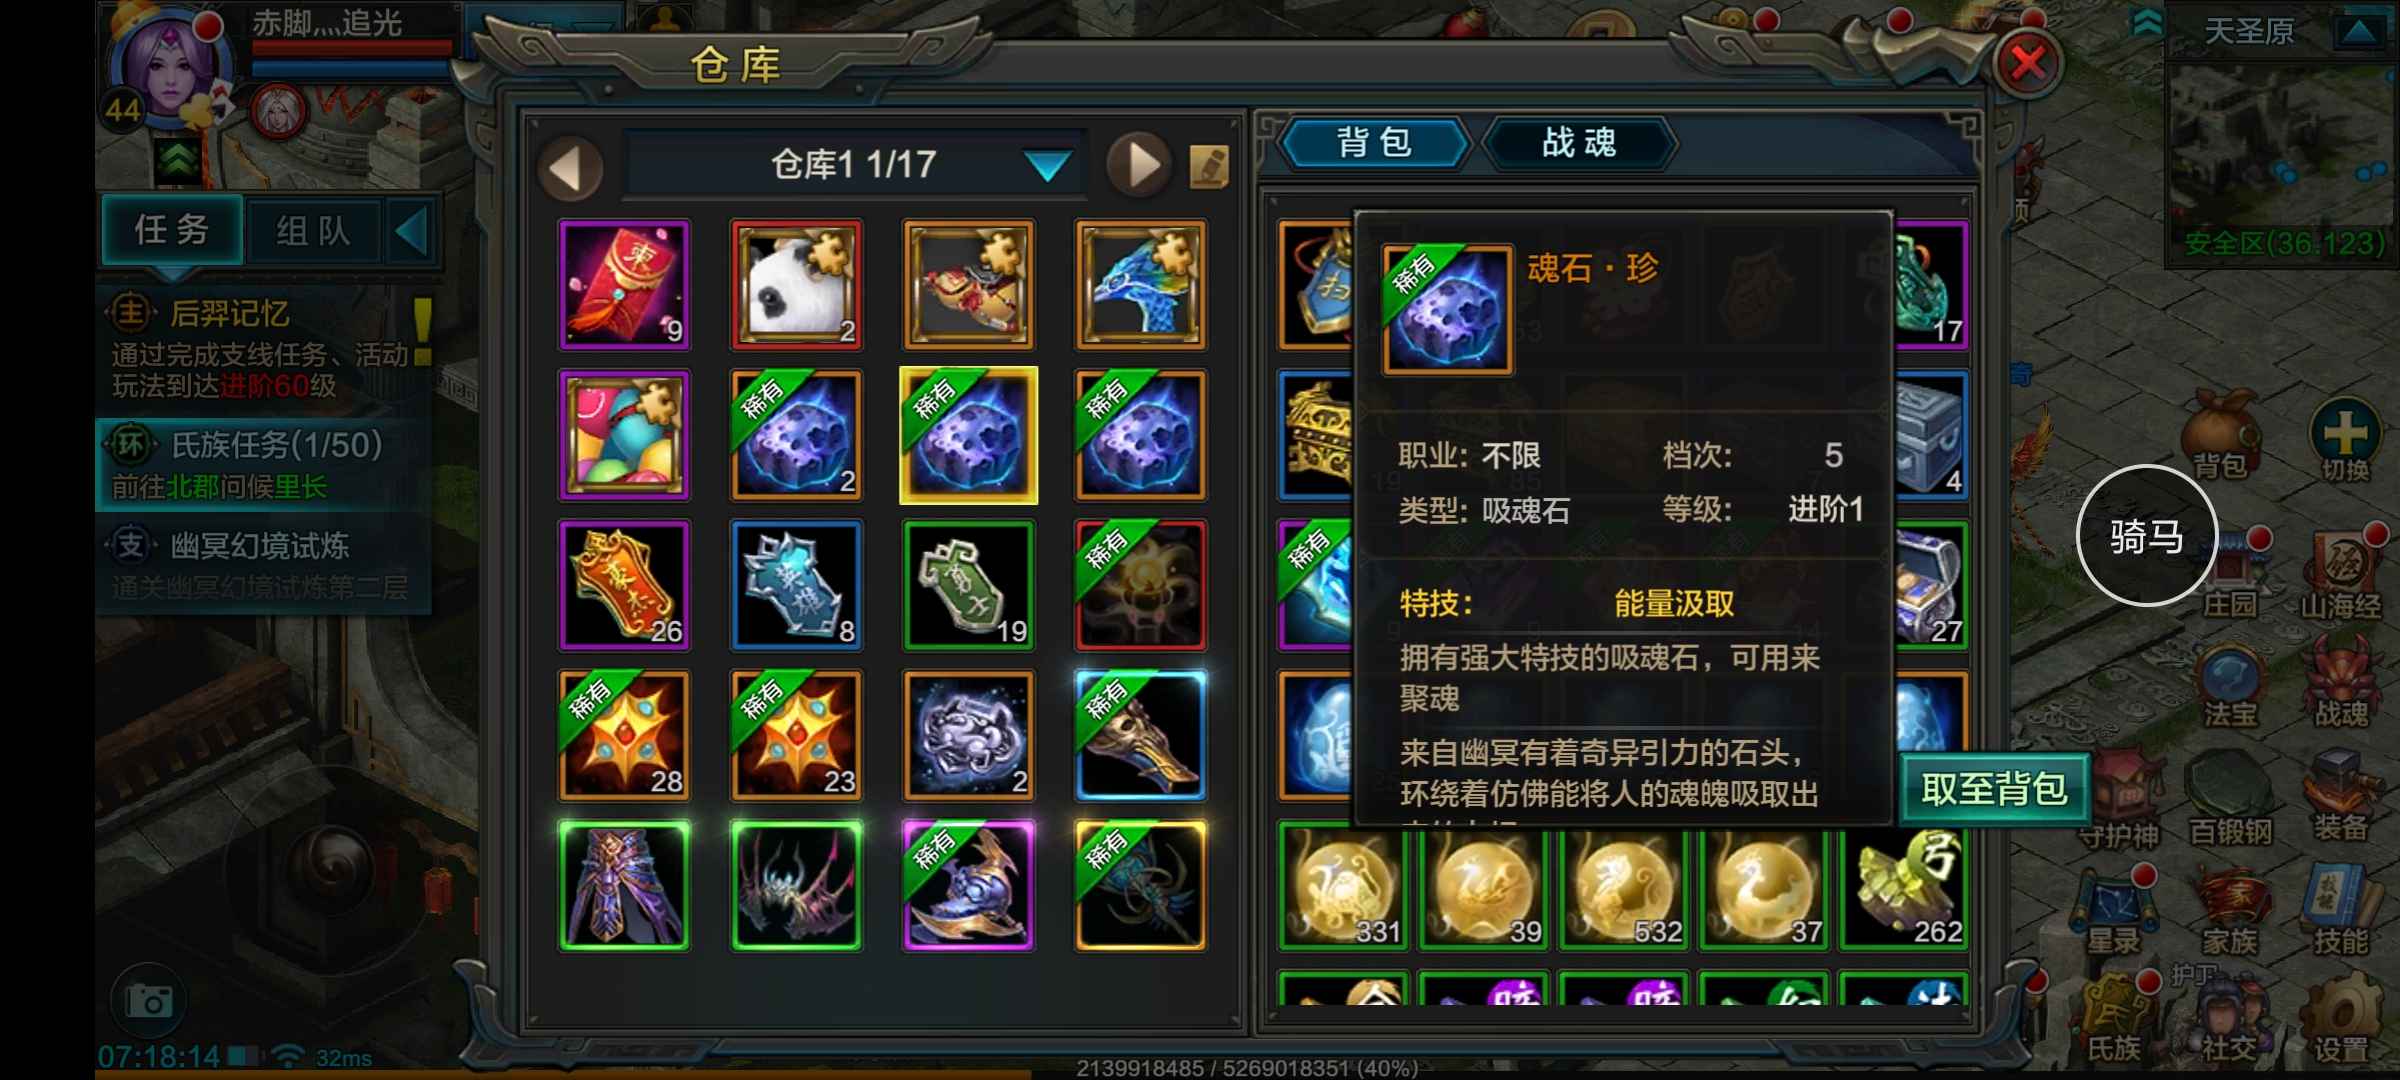The height and width of the screenshot is (1080, 2400).
Task: Click the 取至背包 button
Action: [x=1994, y=789]
